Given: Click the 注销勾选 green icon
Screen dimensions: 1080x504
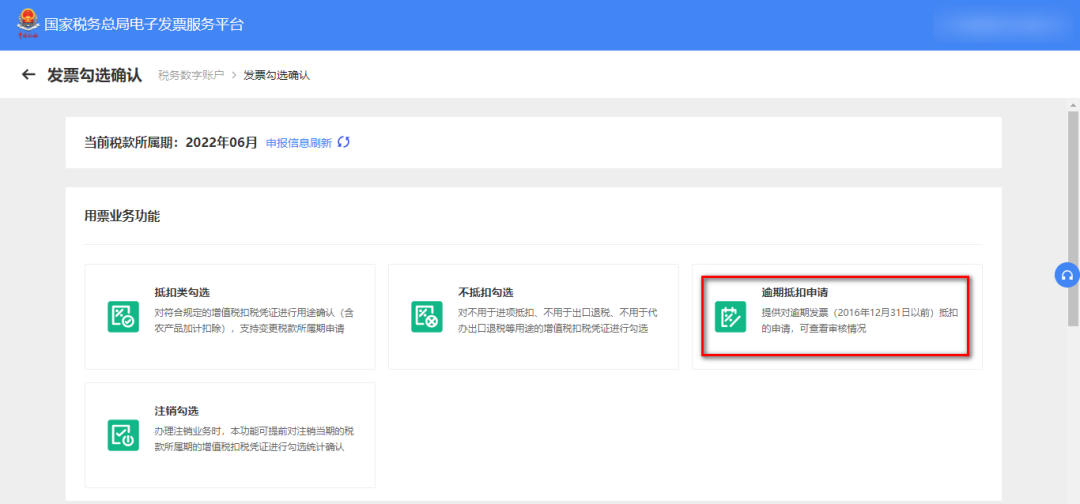Looking at the screenshot, I should click(123, 435).
